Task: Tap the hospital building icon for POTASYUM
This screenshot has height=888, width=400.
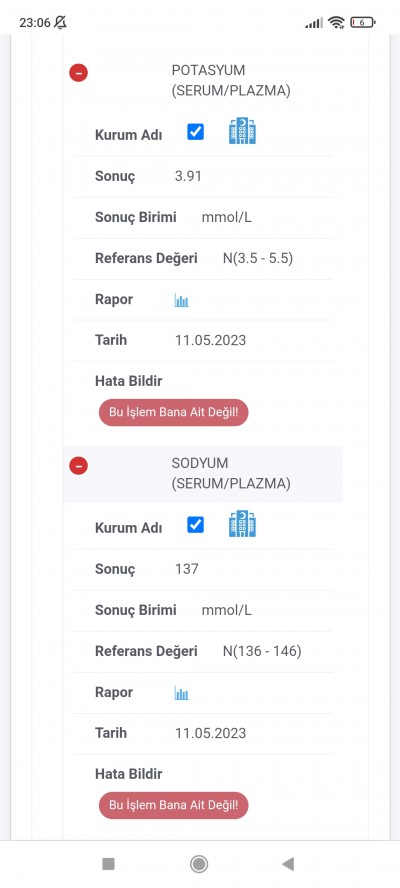Action: pyautogui.click(x=242, y=131)
